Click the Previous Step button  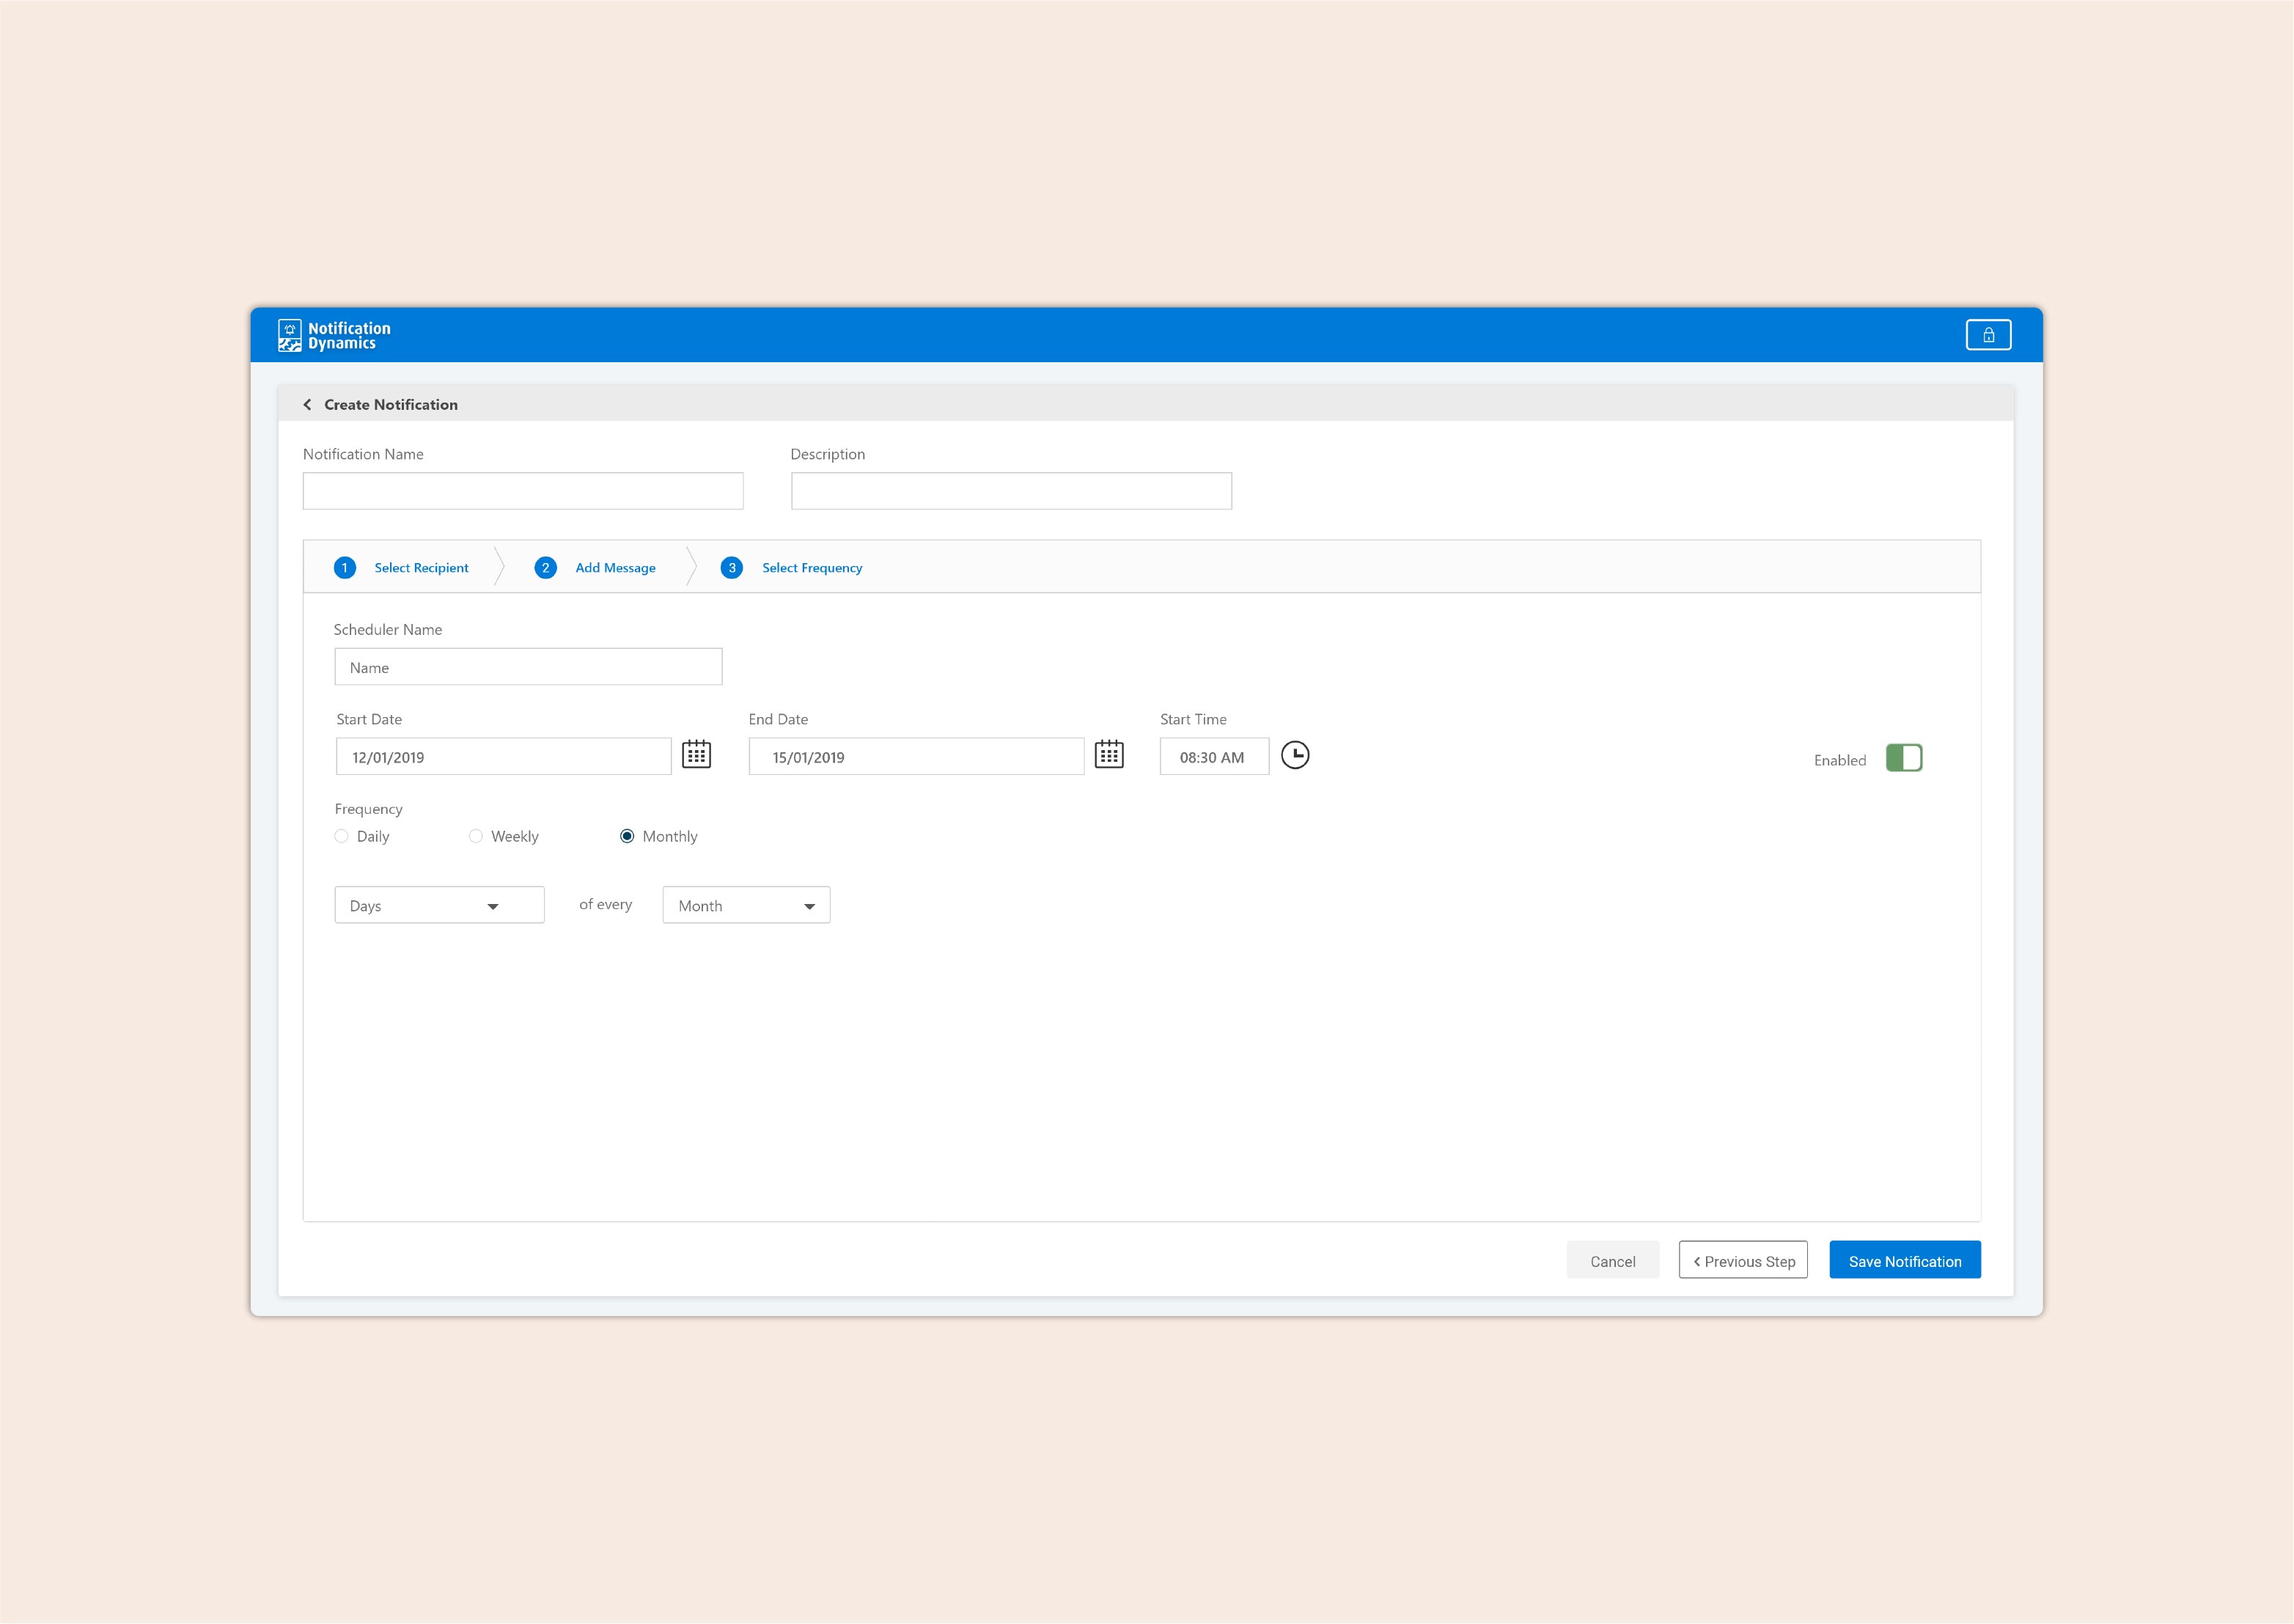tap(1743, 1260)
